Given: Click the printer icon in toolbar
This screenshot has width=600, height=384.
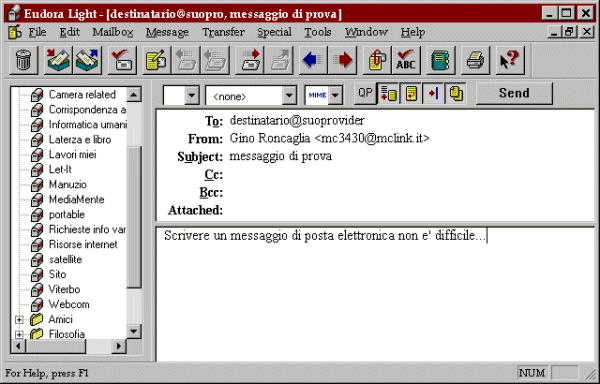Looking at the screenshot, I should point(476,60).
